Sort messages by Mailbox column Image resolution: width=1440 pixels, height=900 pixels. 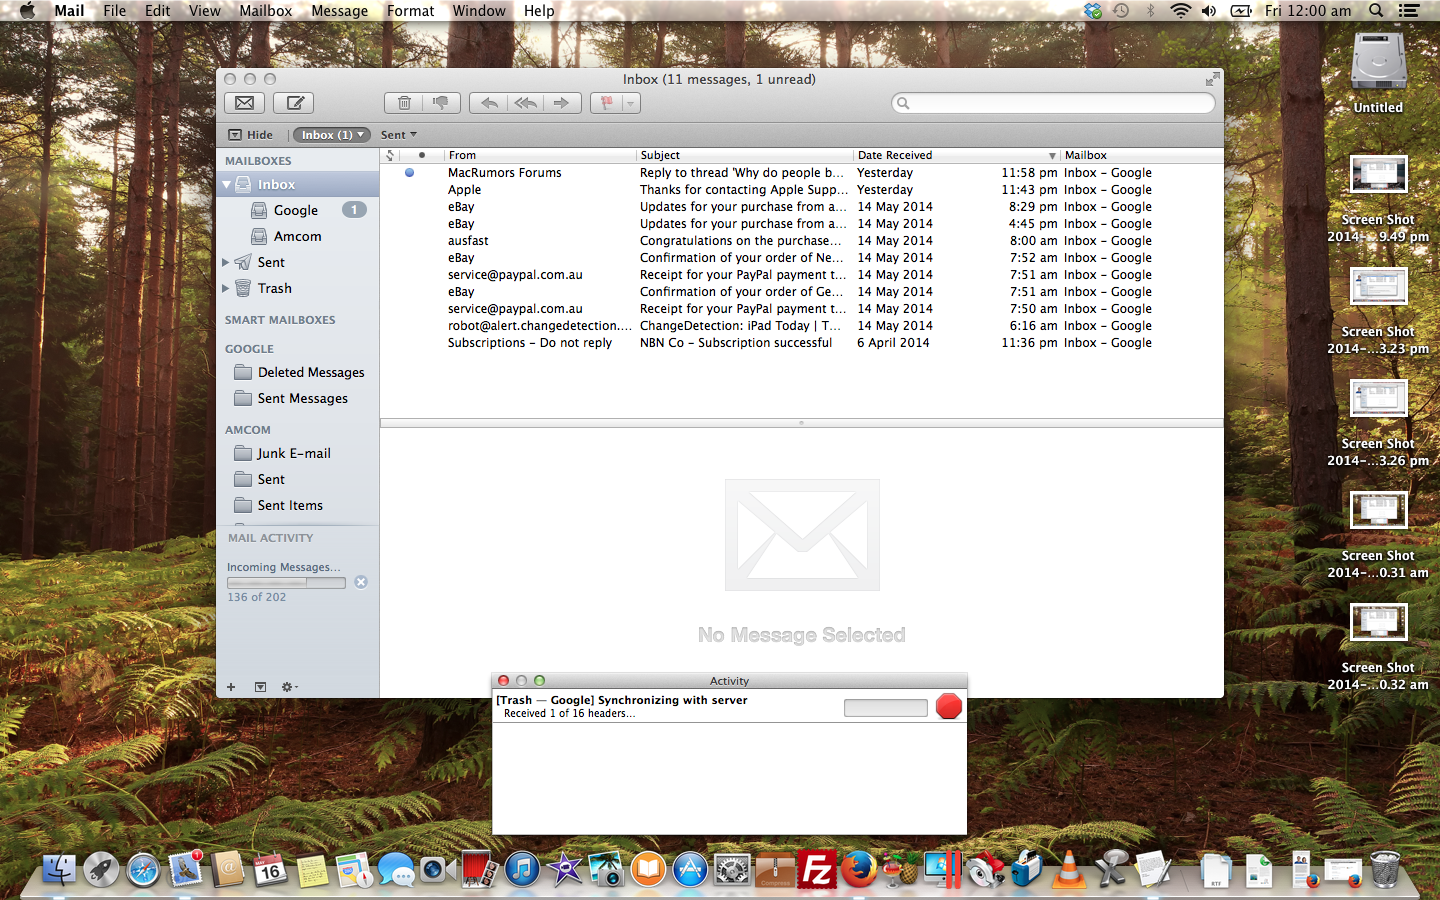point(1141,155)
